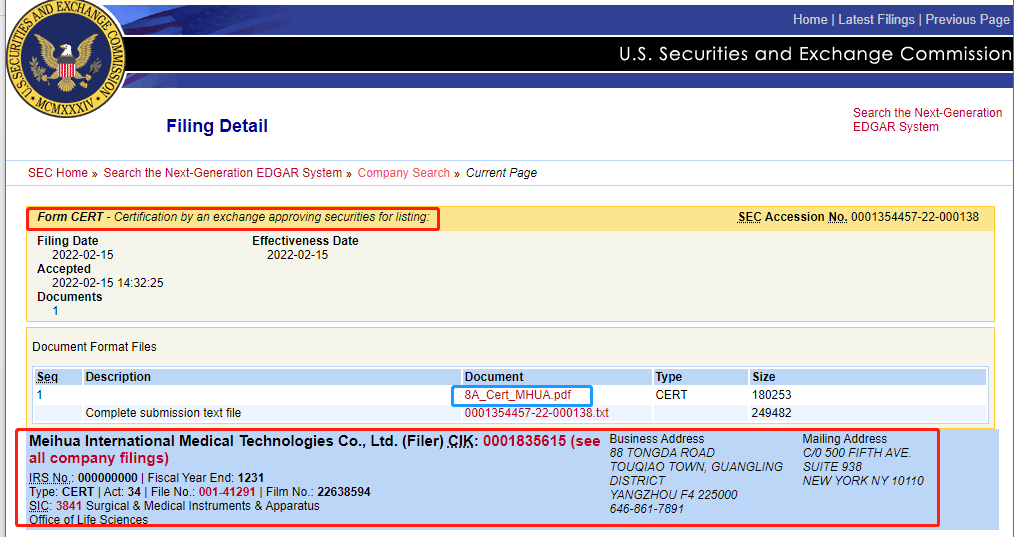1014x537 pixels.
Task: Open Search the Next-Generation EDGAR System top-right link
Action: (x=927, y=120)
